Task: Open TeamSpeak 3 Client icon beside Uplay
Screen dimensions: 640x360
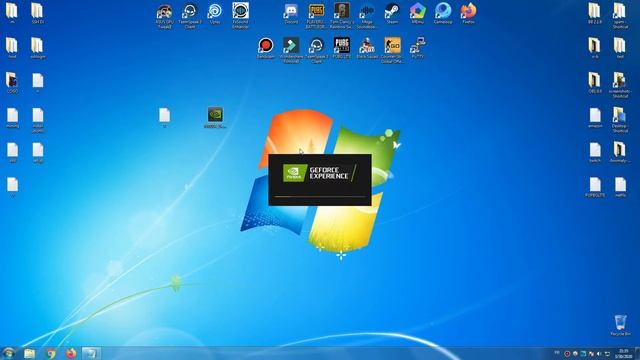Action: (190, 16)
